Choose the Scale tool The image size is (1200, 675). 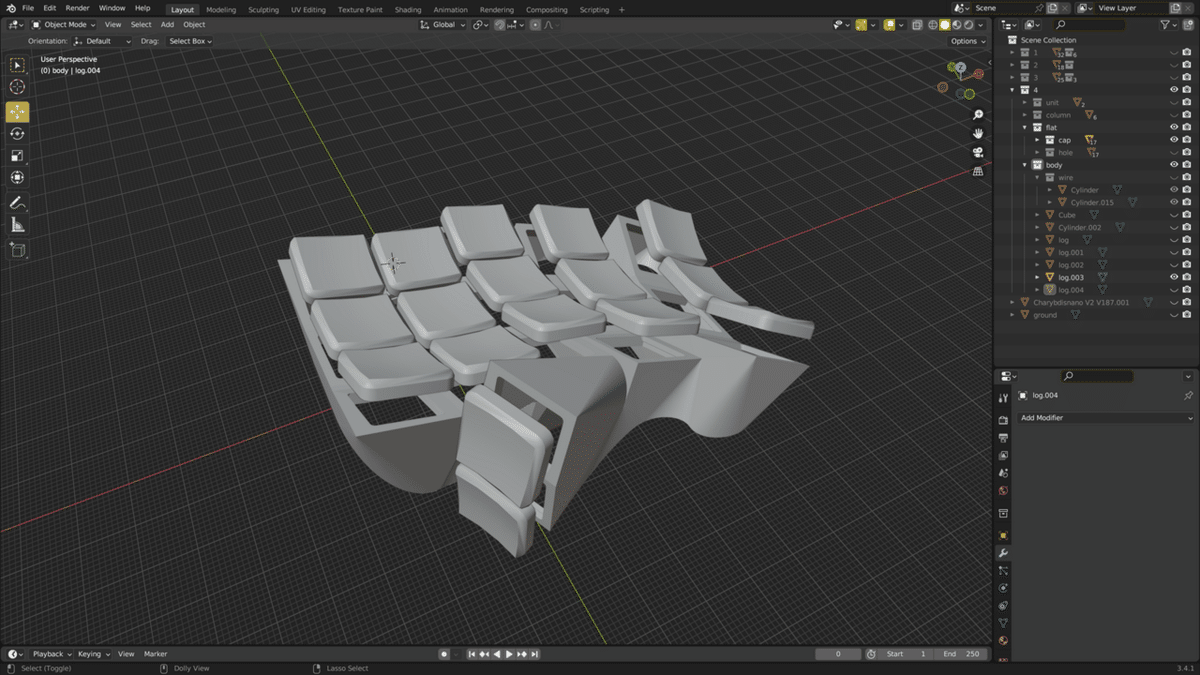pos(18,155)
